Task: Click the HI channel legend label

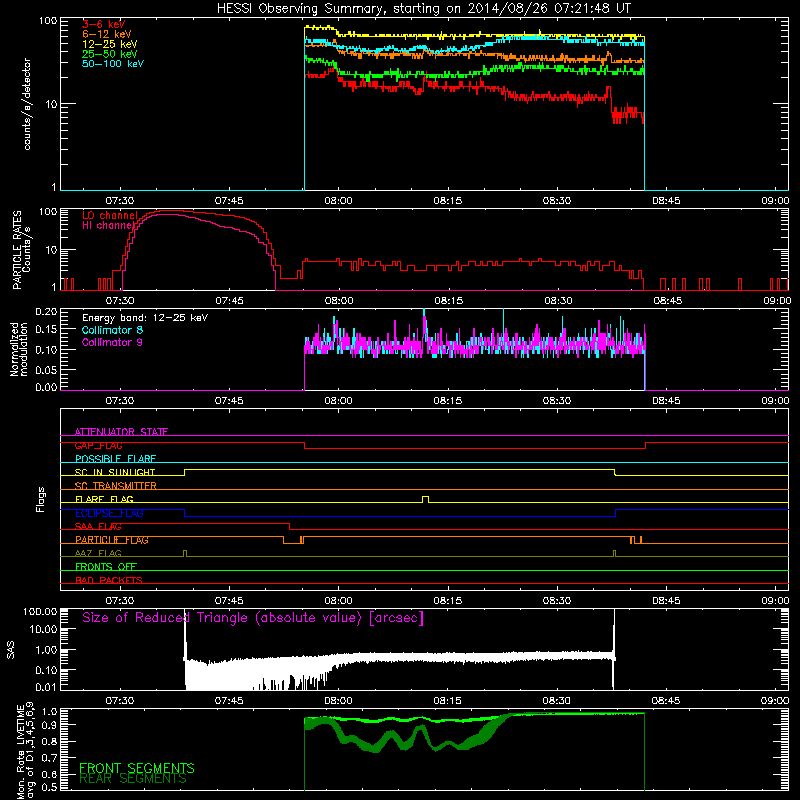Action: [108, 225]
